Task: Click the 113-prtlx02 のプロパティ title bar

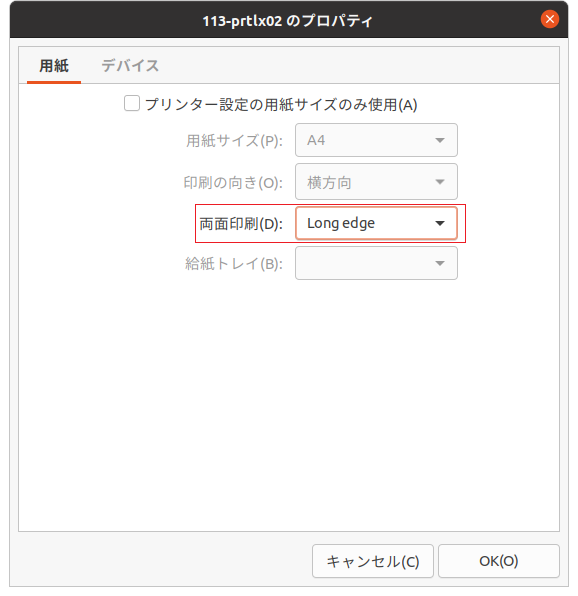Action: [x=288, y=21]
